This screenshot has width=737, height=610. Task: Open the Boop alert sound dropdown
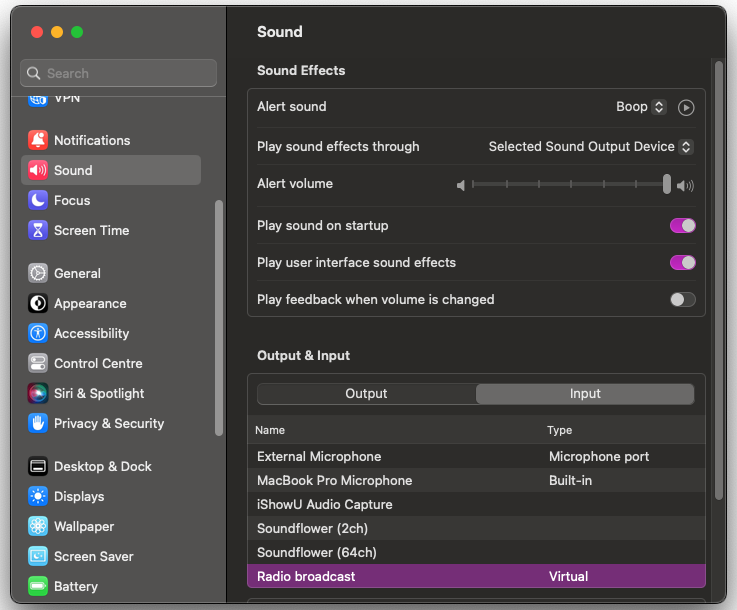tap(641, 107)
